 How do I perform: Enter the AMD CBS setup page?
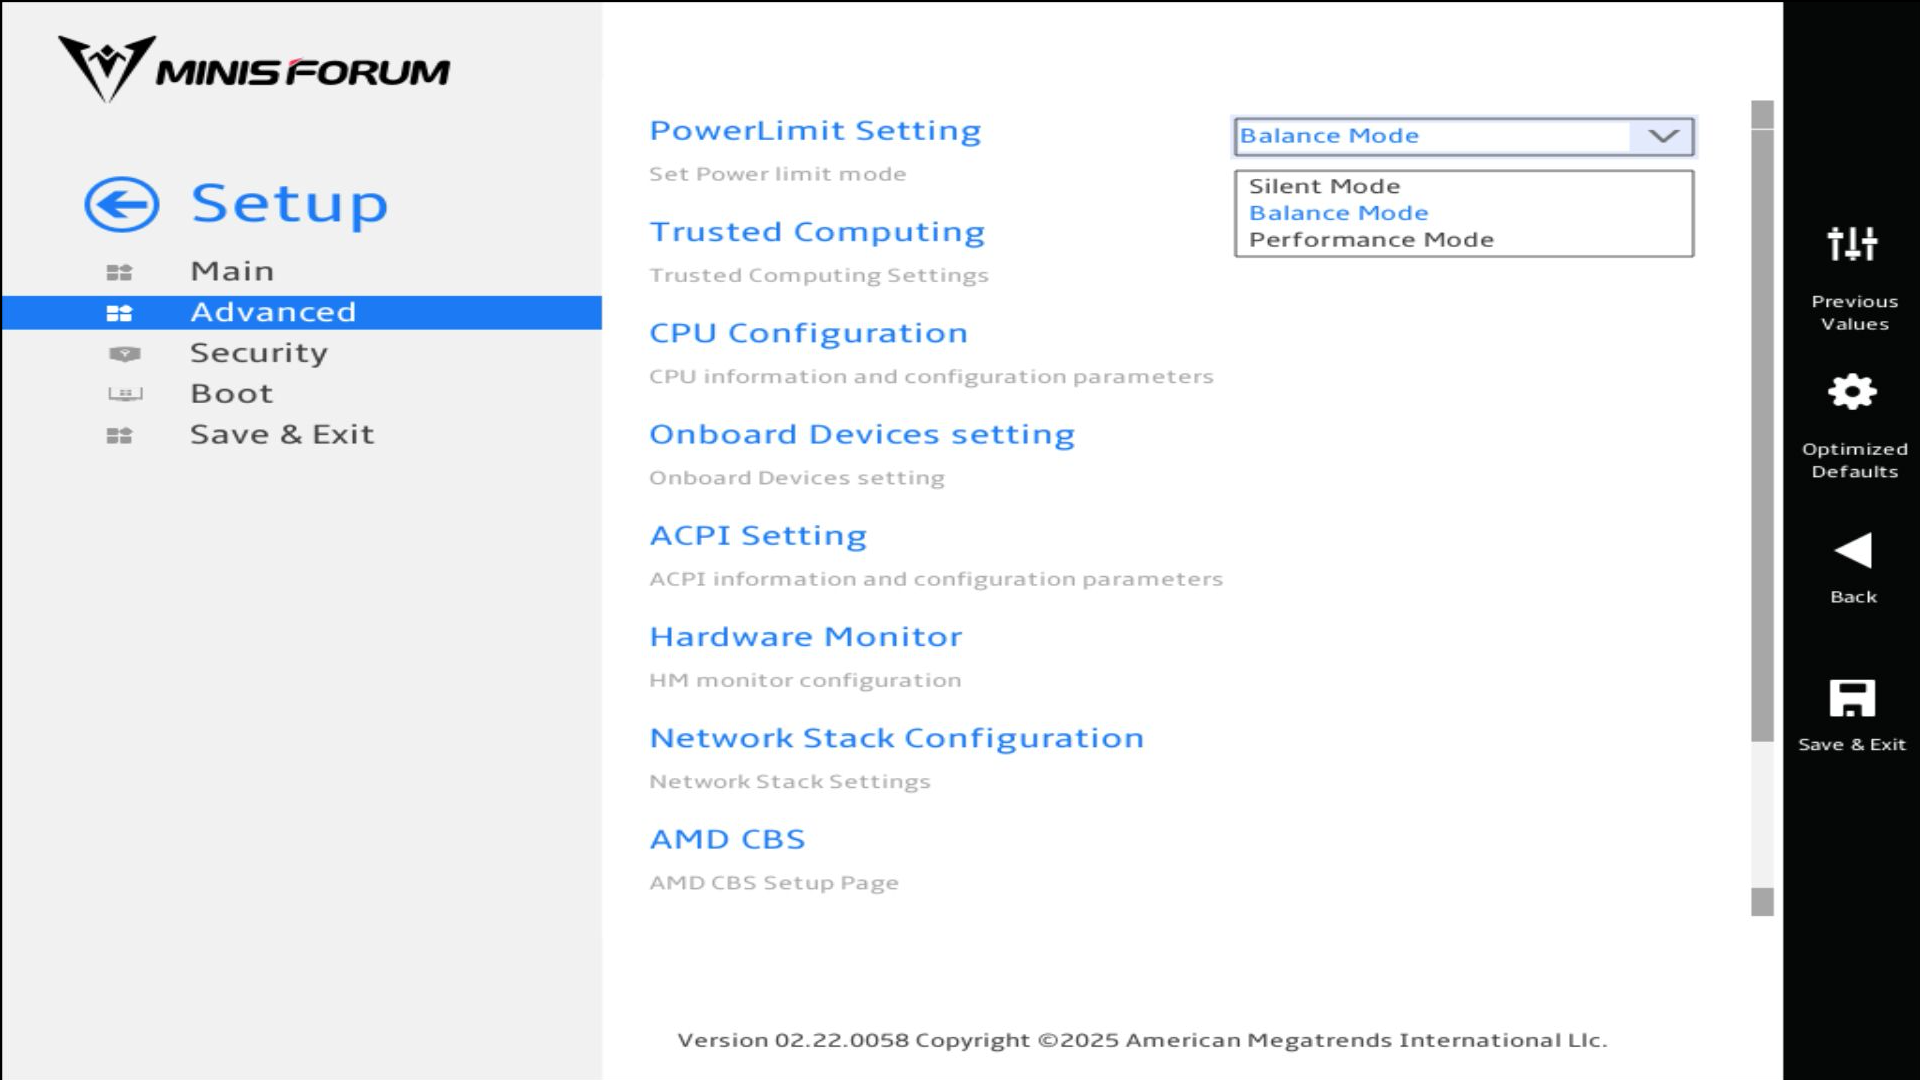click(x=727, y=839)
